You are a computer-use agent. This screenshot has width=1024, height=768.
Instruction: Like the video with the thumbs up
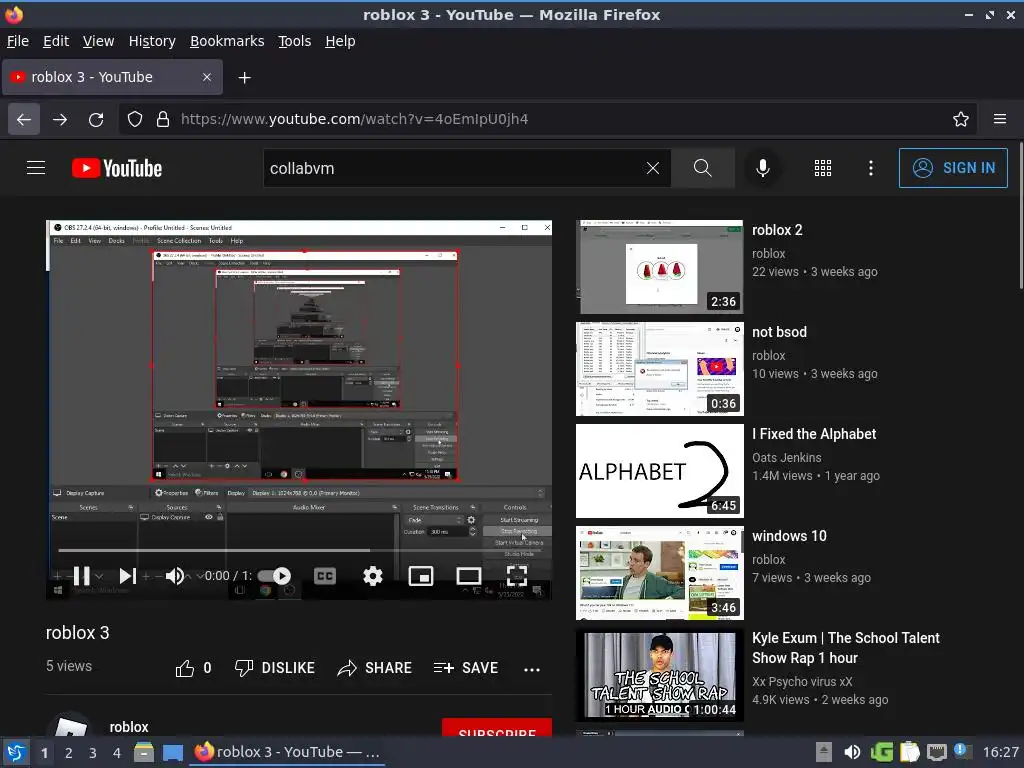coord(193,668)
